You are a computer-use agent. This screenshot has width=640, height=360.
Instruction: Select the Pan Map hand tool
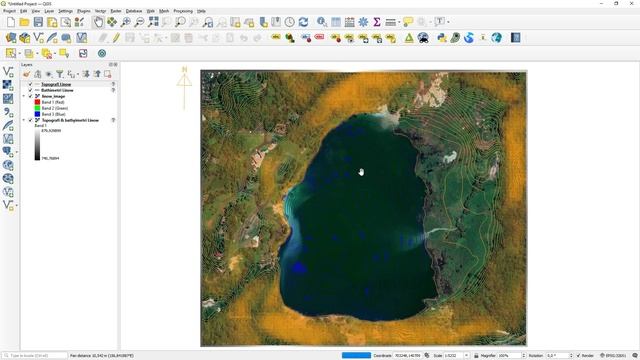tap(98, 22)
